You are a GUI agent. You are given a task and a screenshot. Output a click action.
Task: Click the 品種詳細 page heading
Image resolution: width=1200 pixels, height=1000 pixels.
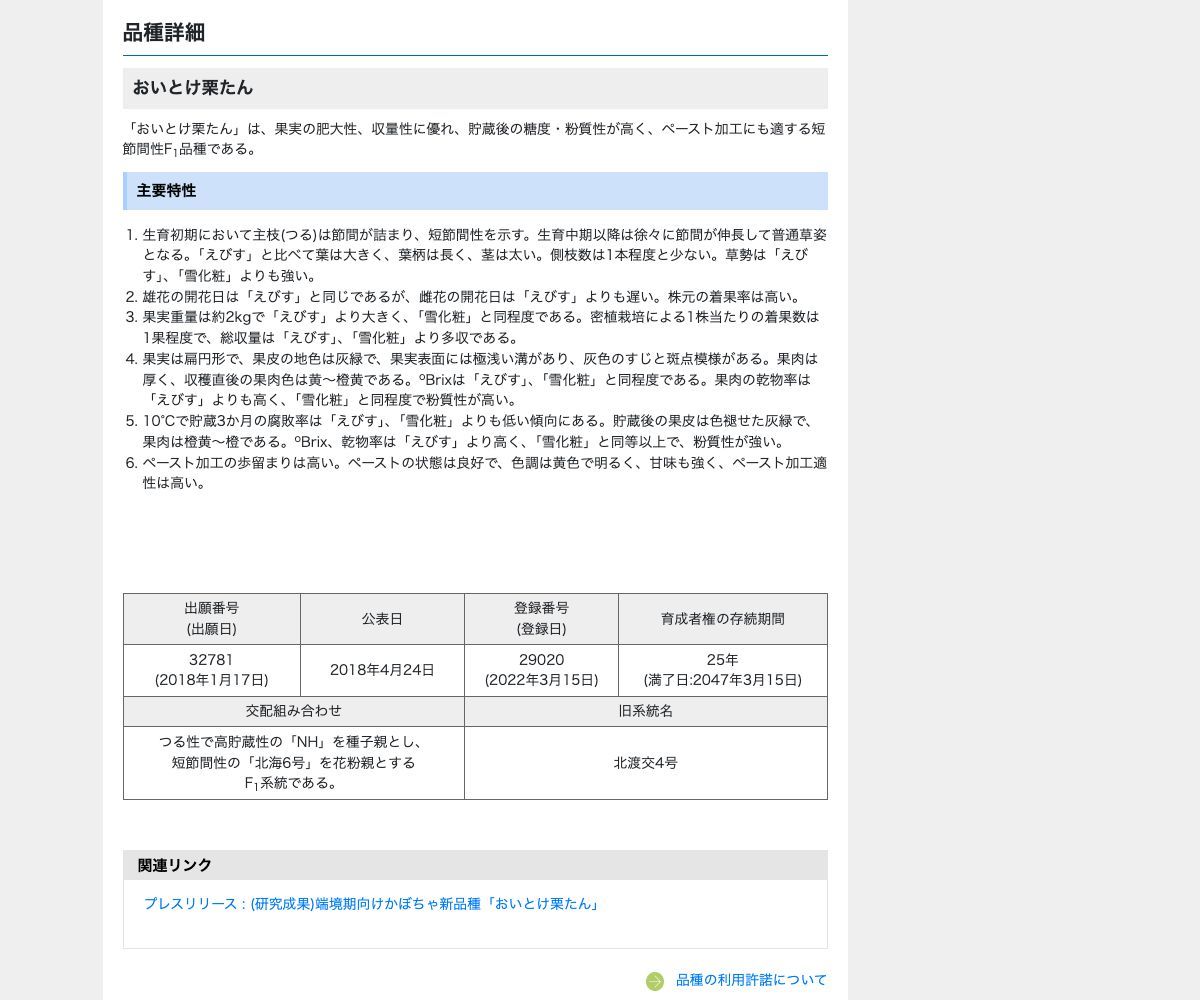coord(164,33)
